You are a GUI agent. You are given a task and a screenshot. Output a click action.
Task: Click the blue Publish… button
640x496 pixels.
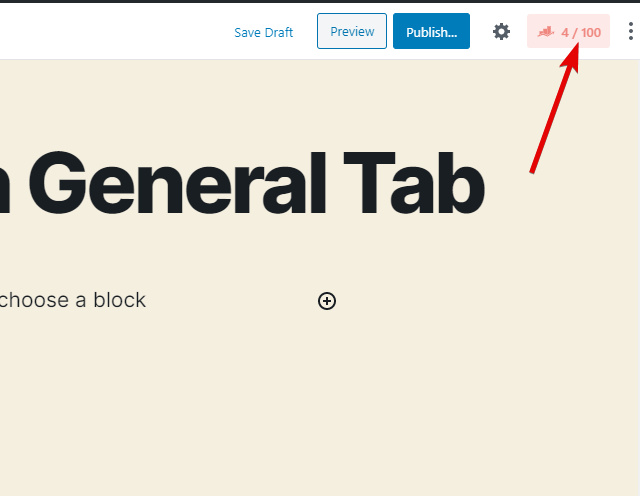431,32
